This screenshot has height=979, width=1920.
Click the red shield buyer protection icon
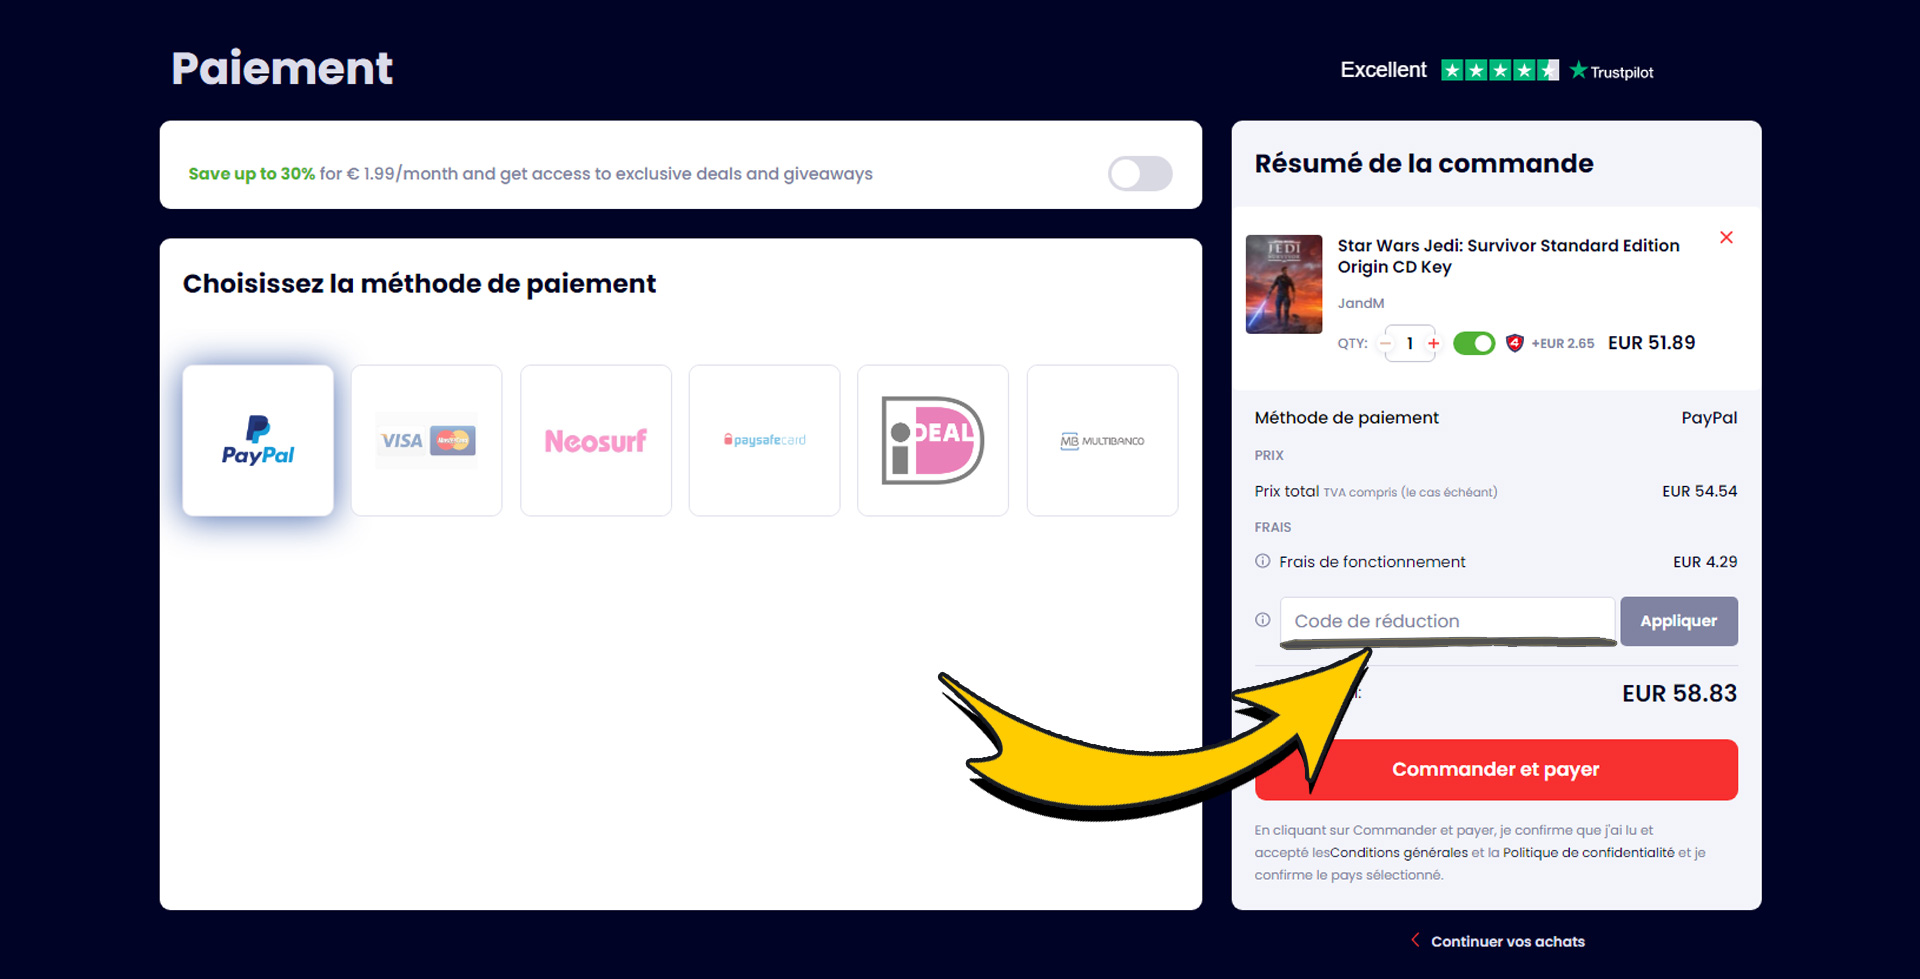pyautogui.click(x=1515, y=343)
